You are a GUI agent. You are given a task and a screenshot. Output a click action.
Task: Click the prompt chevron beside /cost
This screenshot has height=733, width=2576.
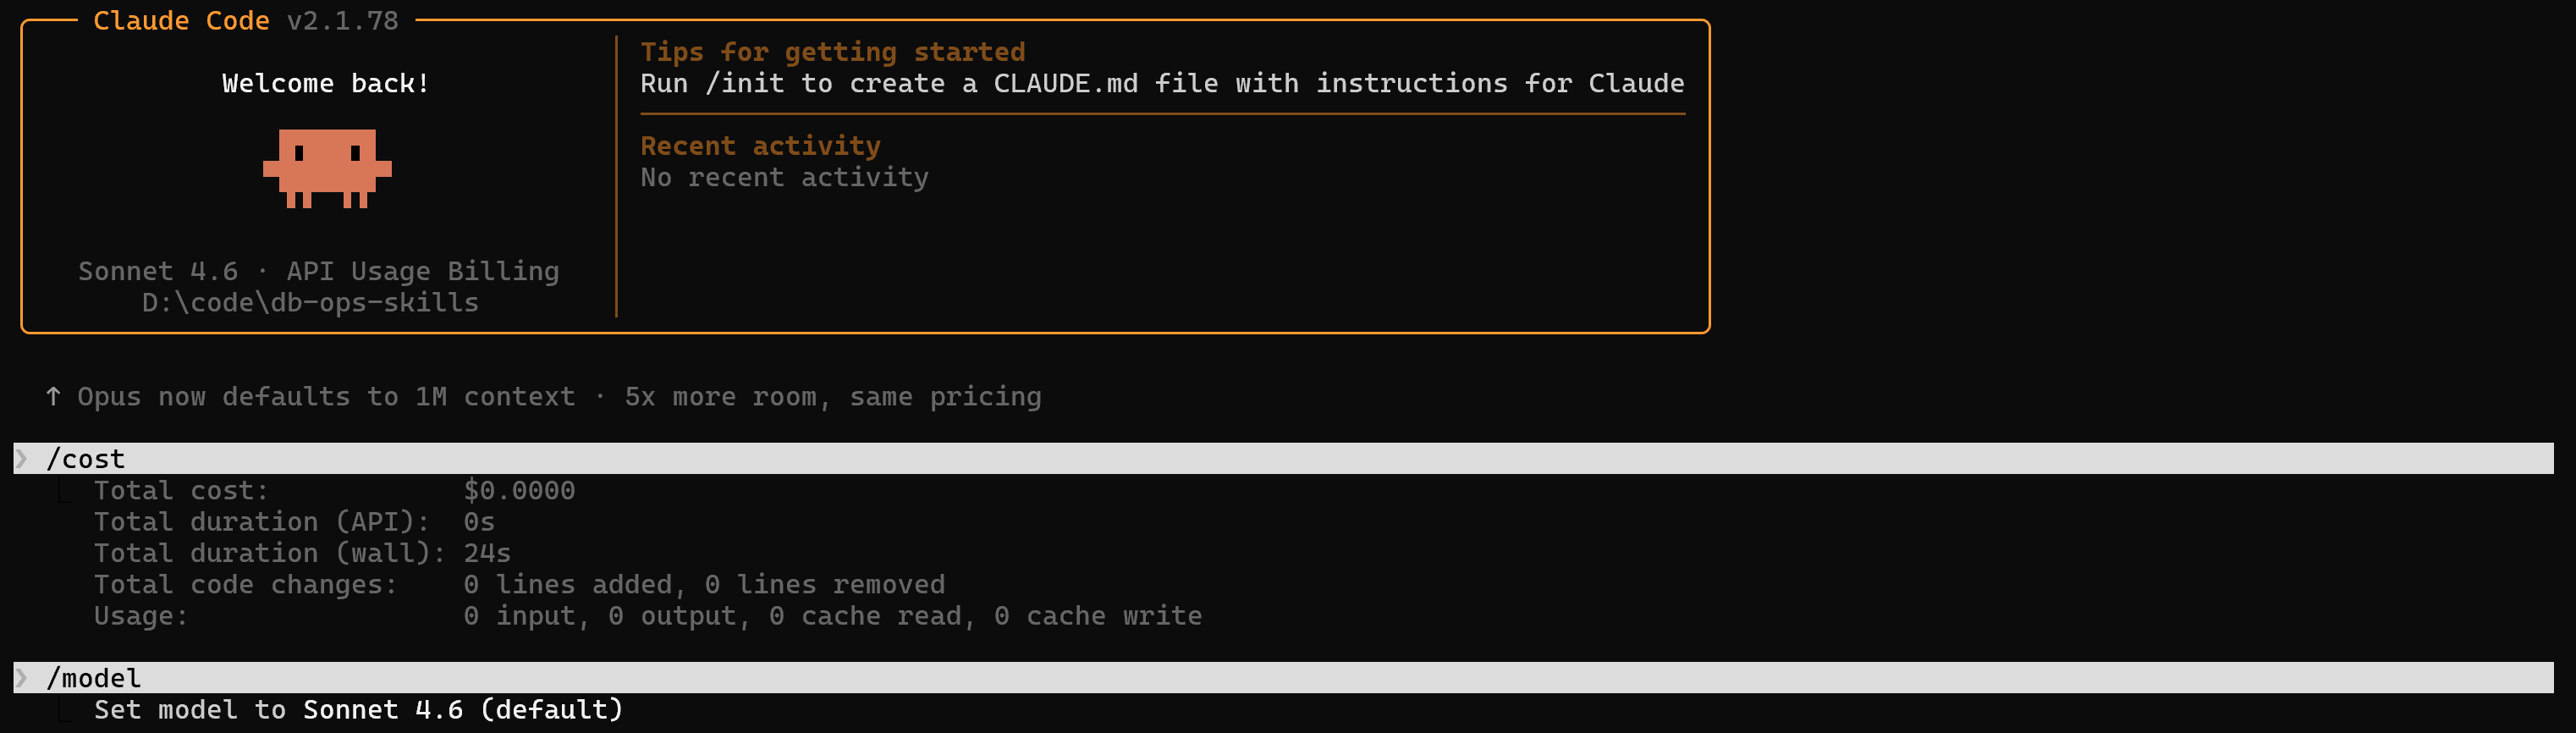[x=22, y=459]
